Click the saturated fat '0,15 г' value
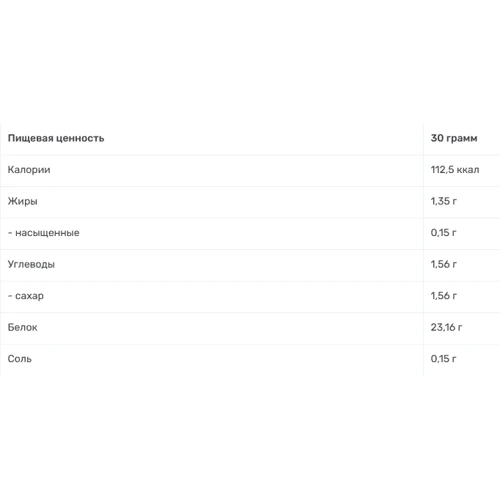 [x=443, y=232]
